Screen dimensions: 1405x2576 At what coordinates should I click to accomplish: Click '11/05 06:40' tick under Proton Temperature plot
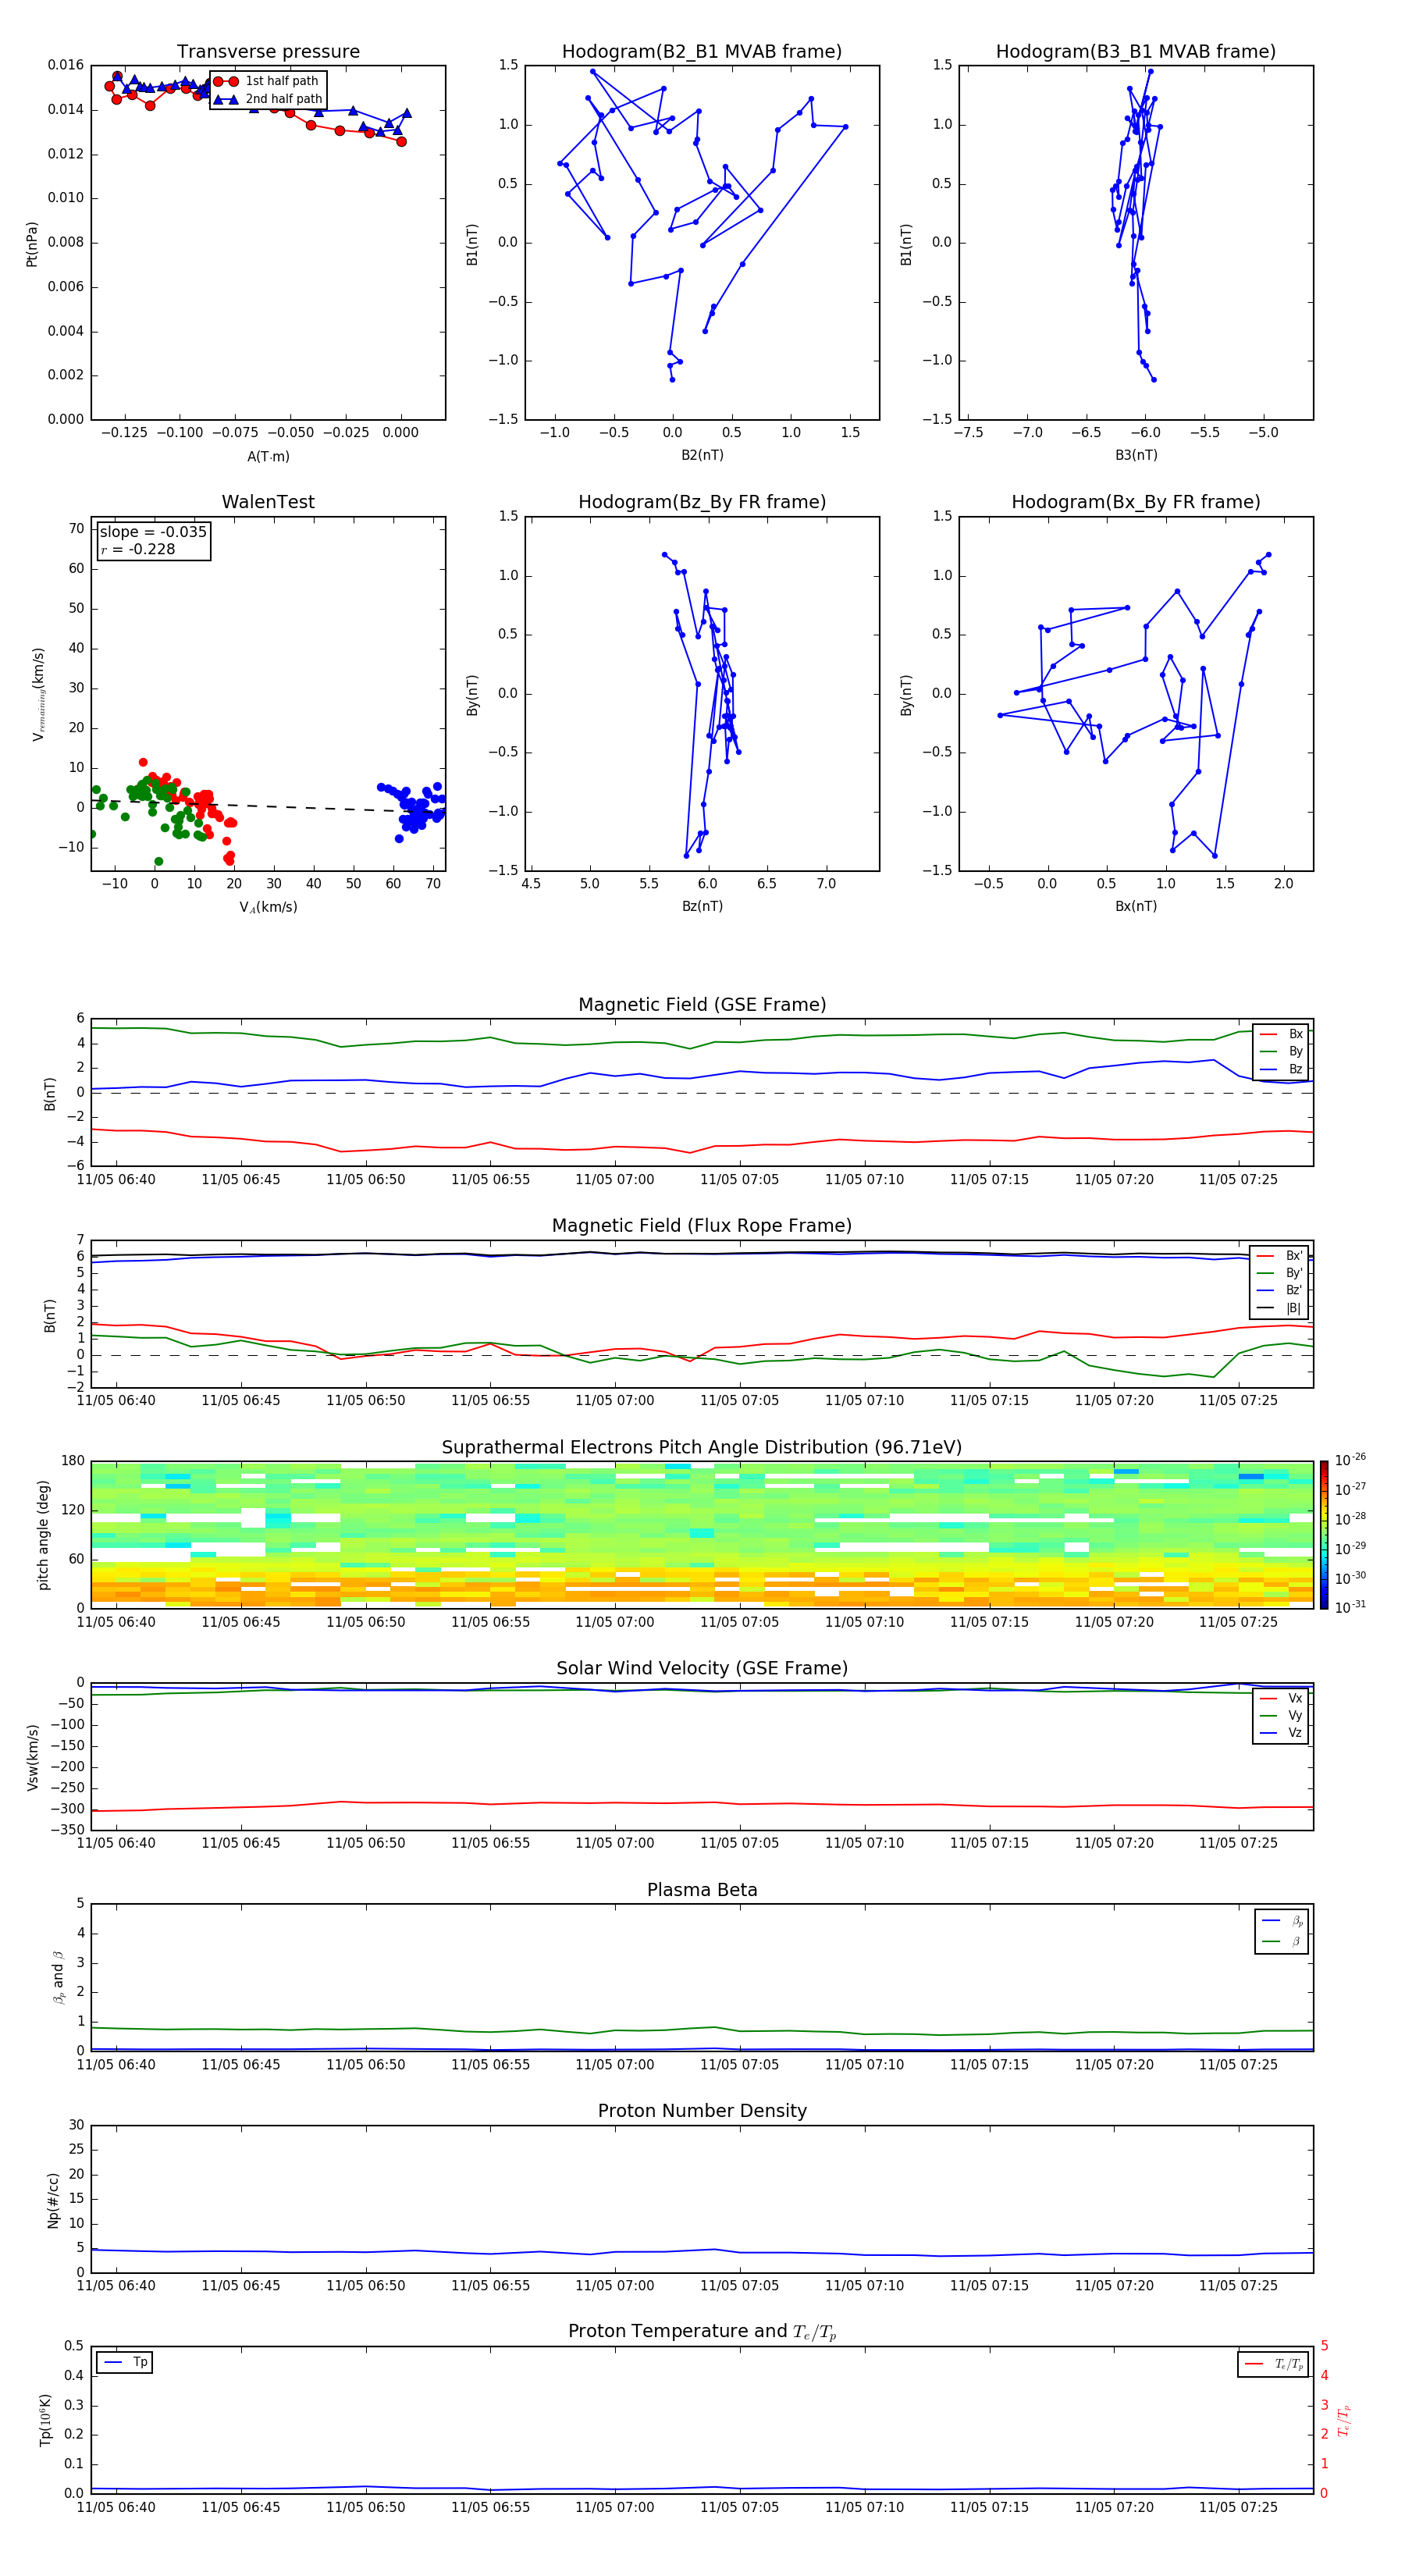point(116,2507)
